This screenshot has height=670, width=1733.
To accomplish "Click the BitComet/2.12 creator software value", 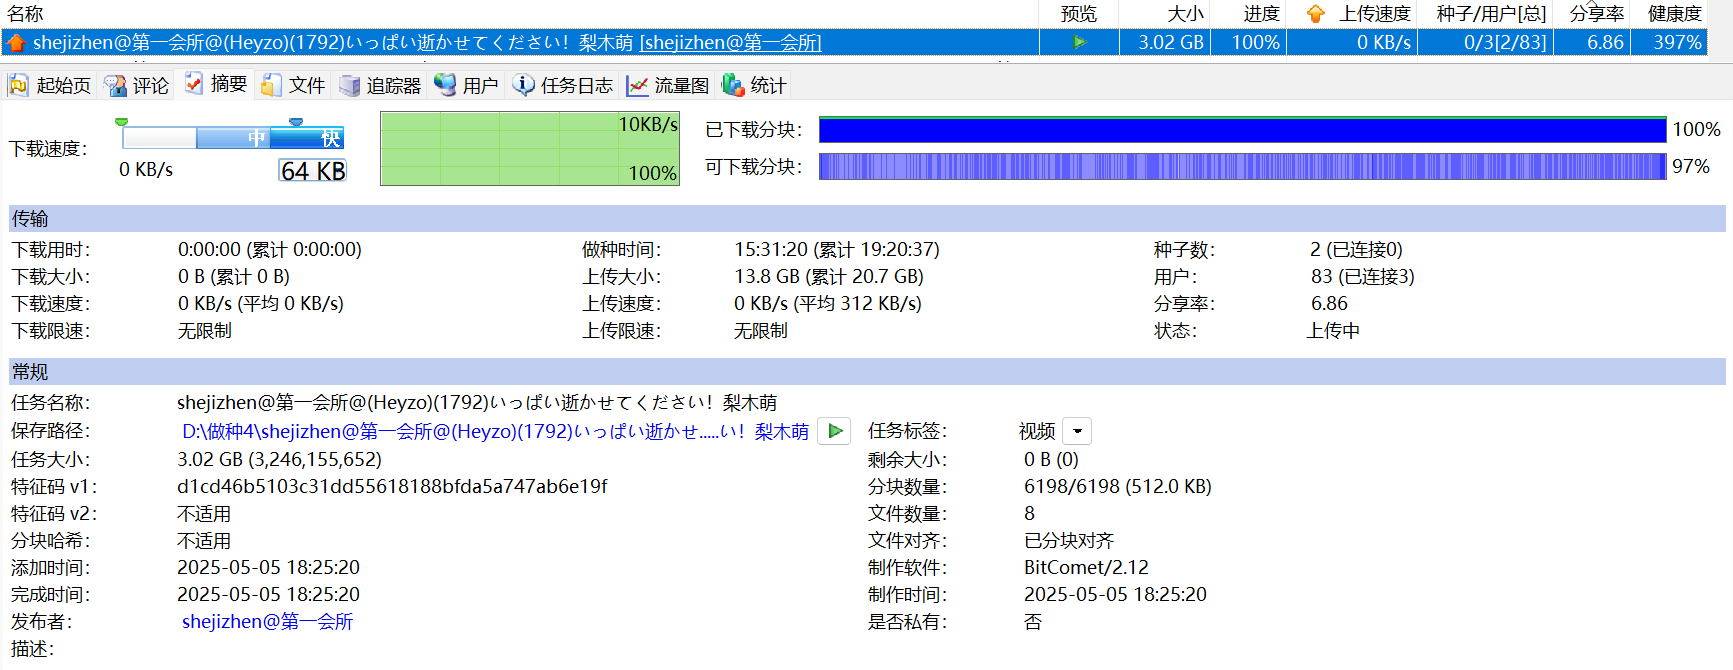I will 1086,567.
